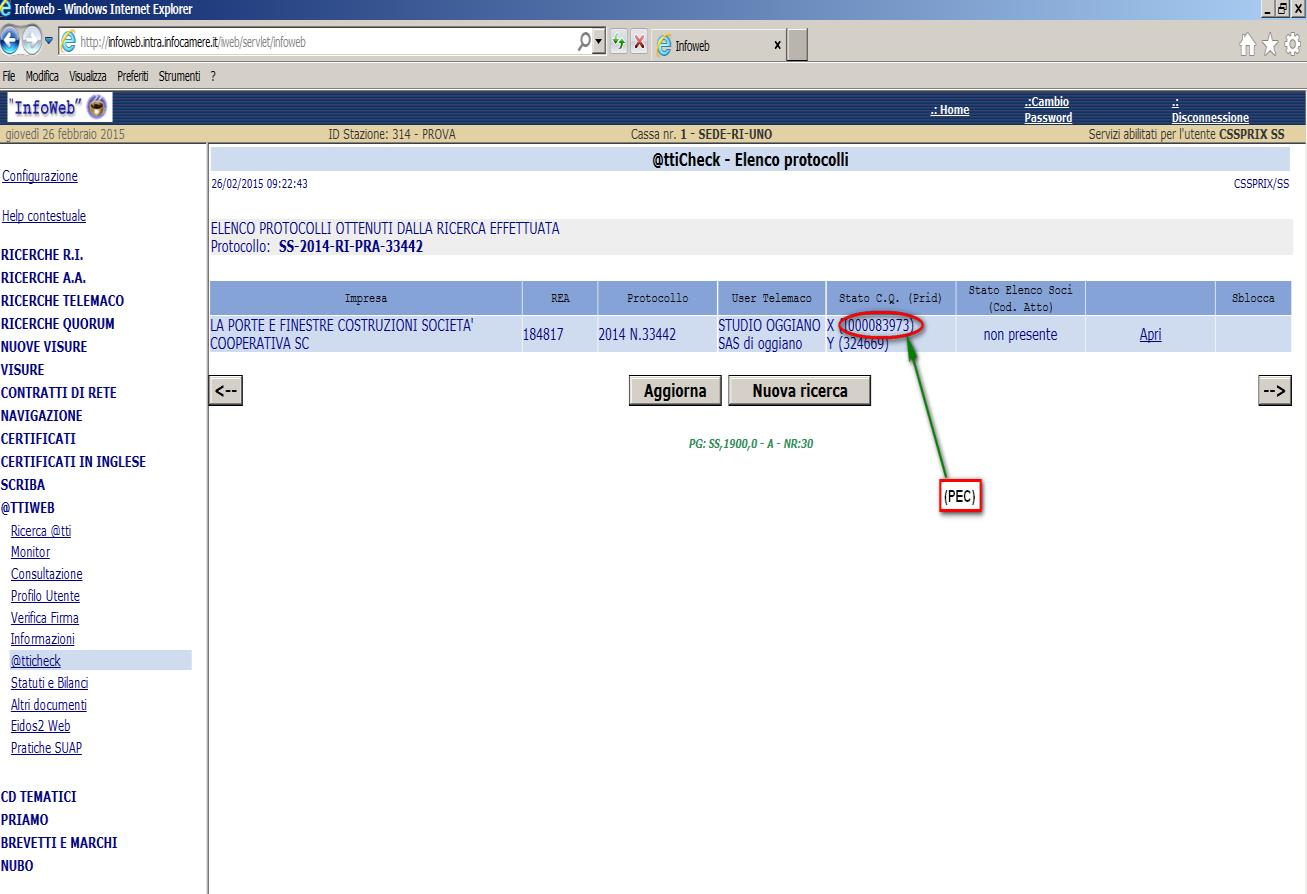The height and width of the screenshot is (894, 1307).
Task: Open Altri documenti link
Action: click(49, 706)
